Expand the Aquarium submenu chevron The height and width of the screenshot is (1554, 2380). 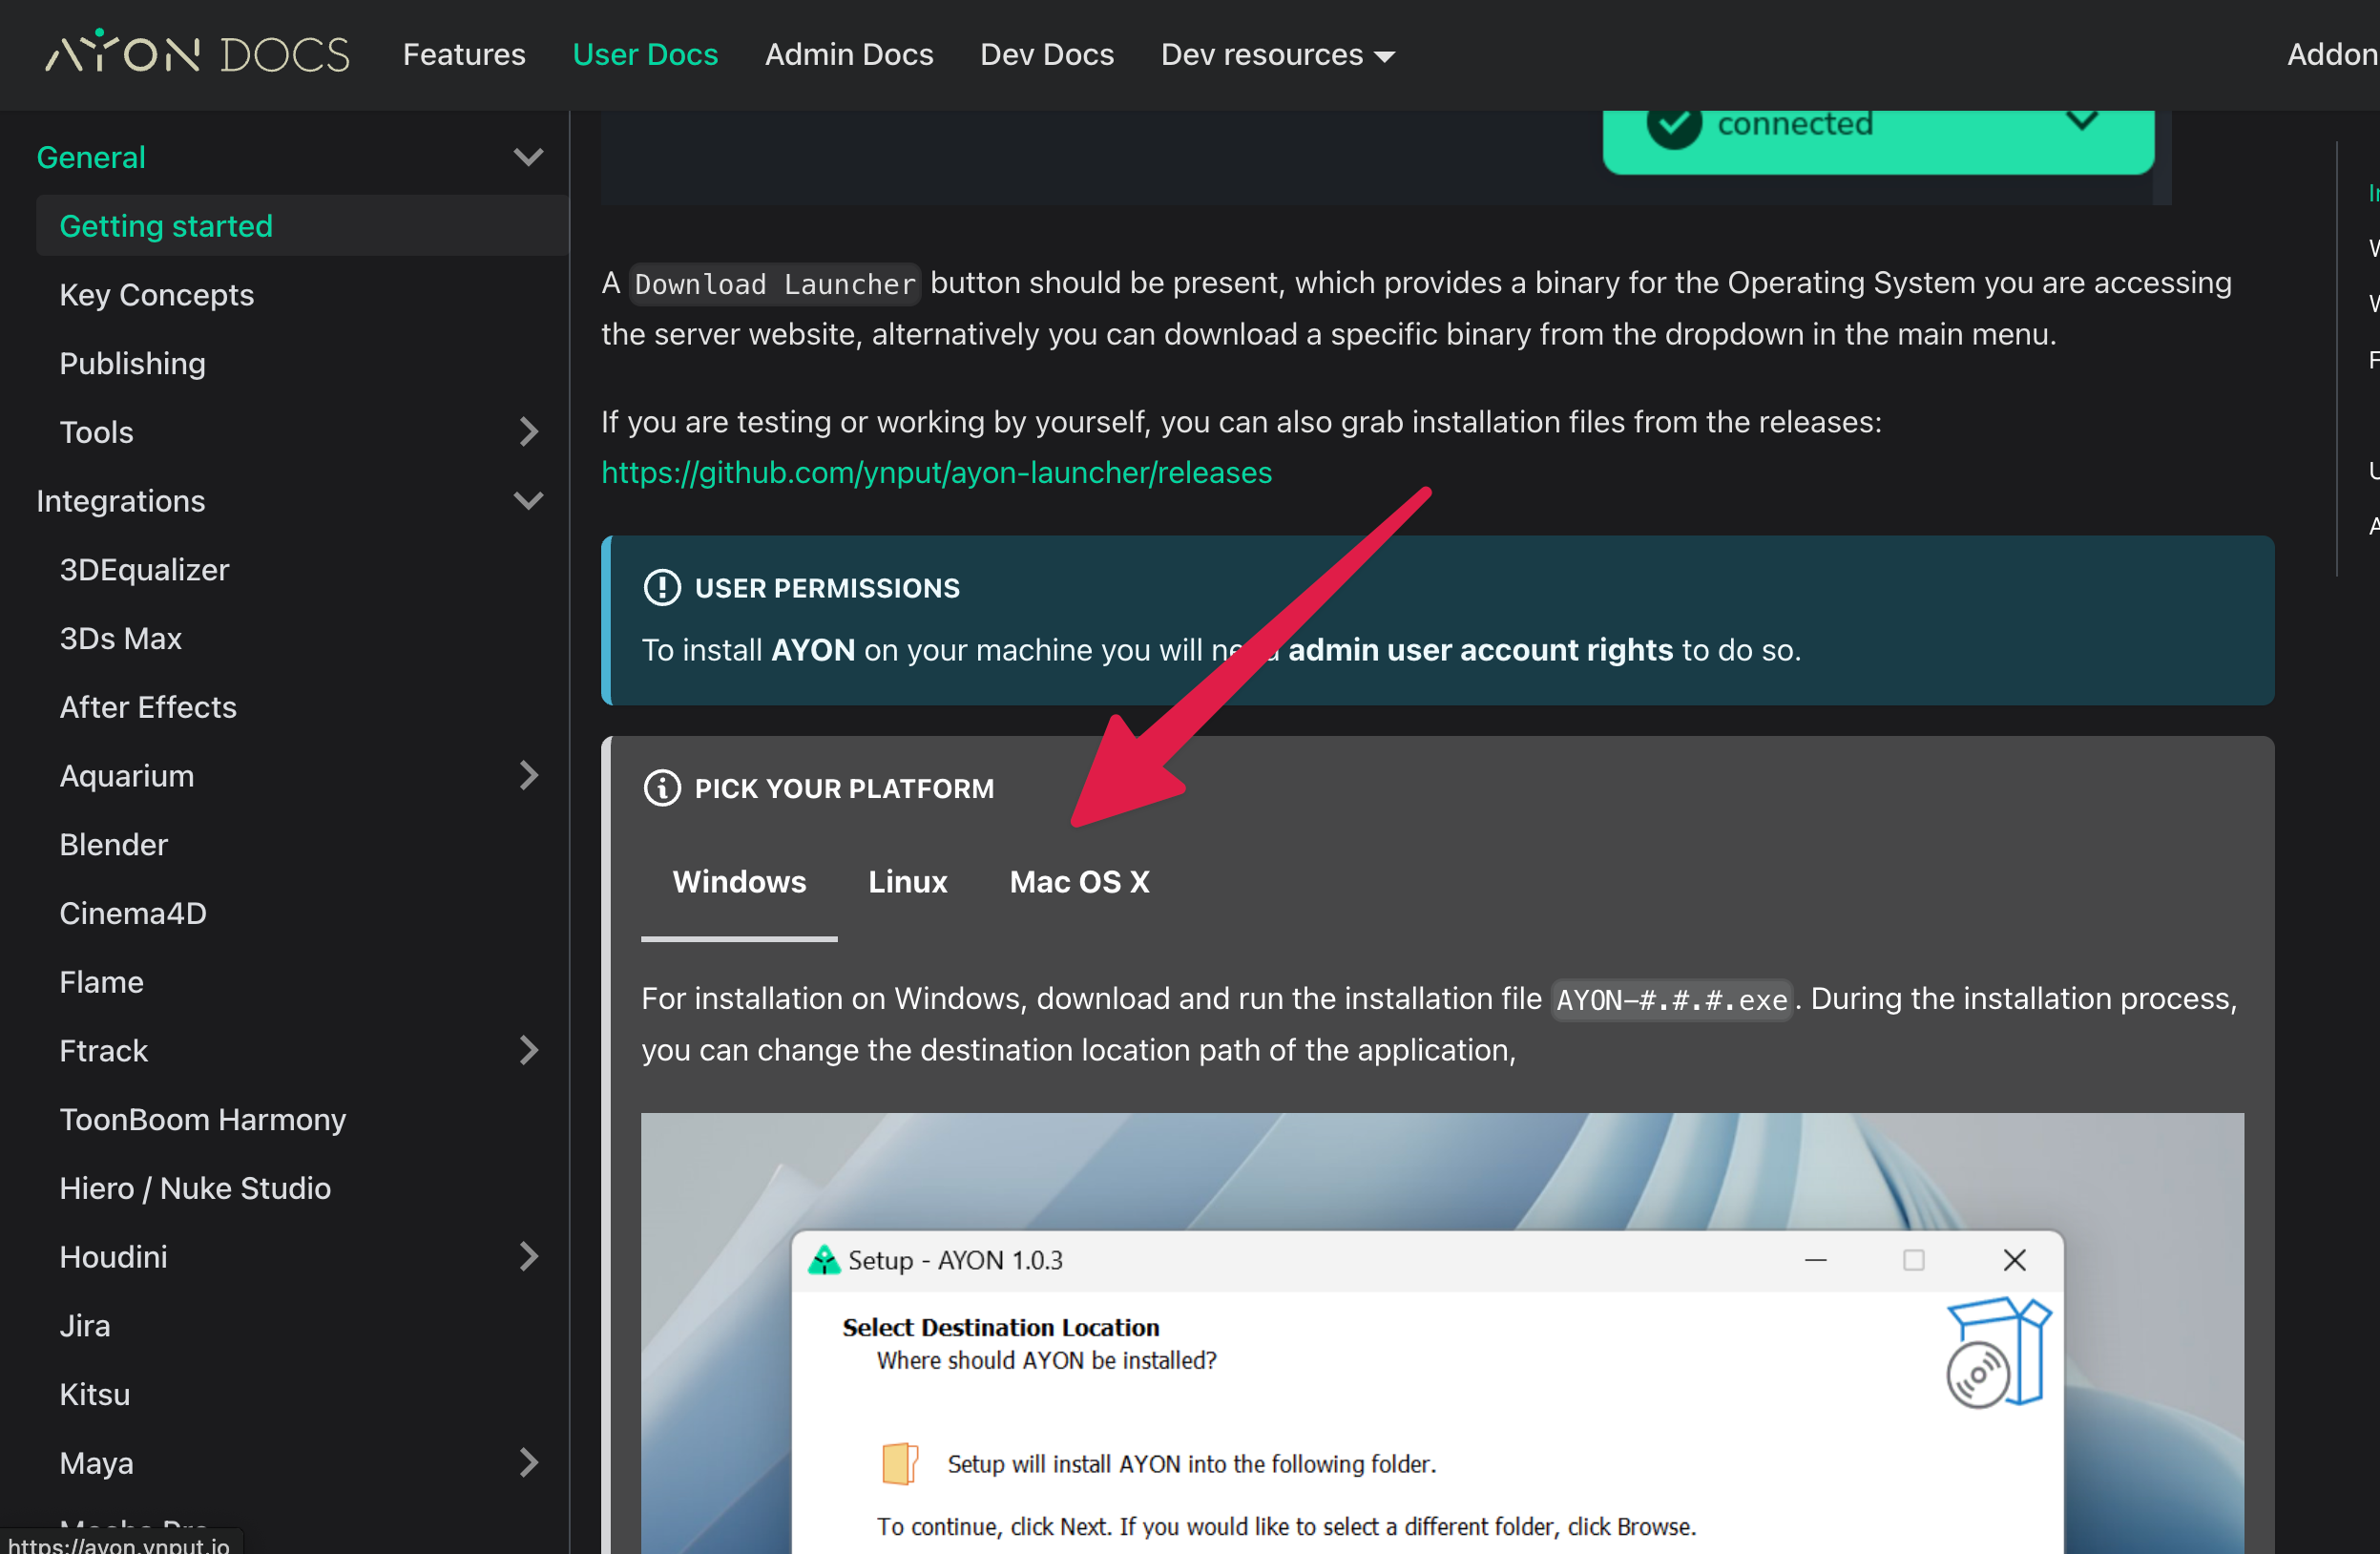tap(528, 776)
